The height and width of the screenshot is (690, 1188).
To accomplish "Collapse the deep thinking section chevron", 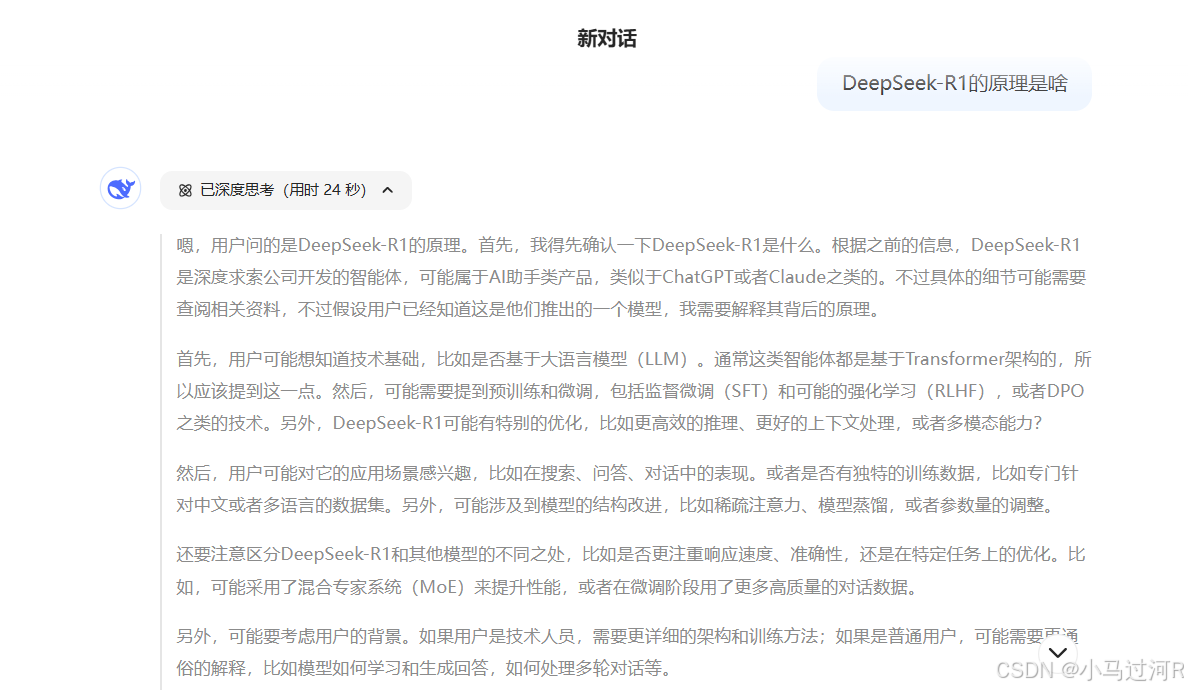I will pyautogui.click(x=388, y=190).
